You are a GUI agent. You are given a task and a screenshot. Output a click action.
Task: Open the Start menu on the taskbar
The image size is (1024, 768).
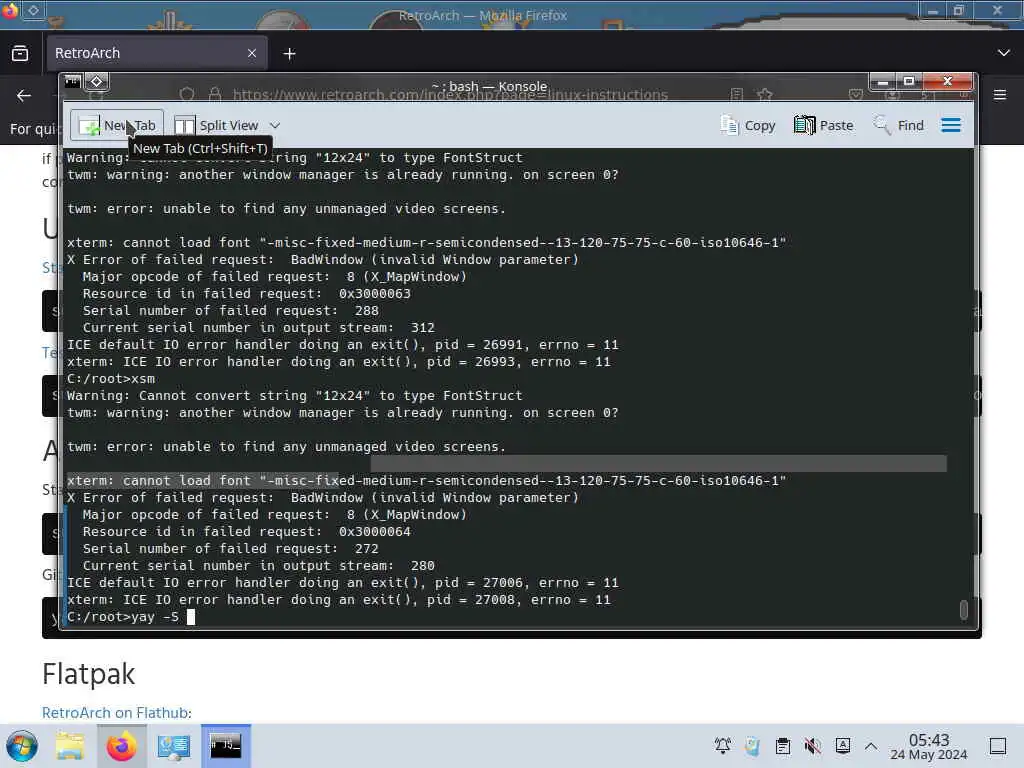click(22, 746)
